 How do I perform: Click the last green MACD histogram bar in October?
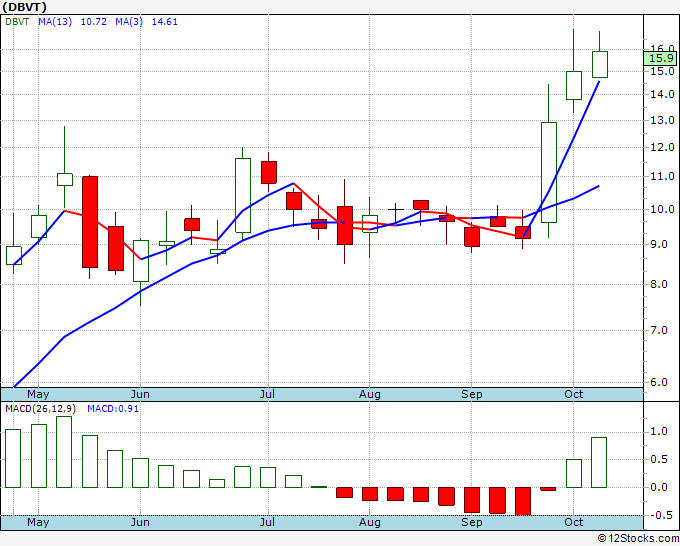599,462
